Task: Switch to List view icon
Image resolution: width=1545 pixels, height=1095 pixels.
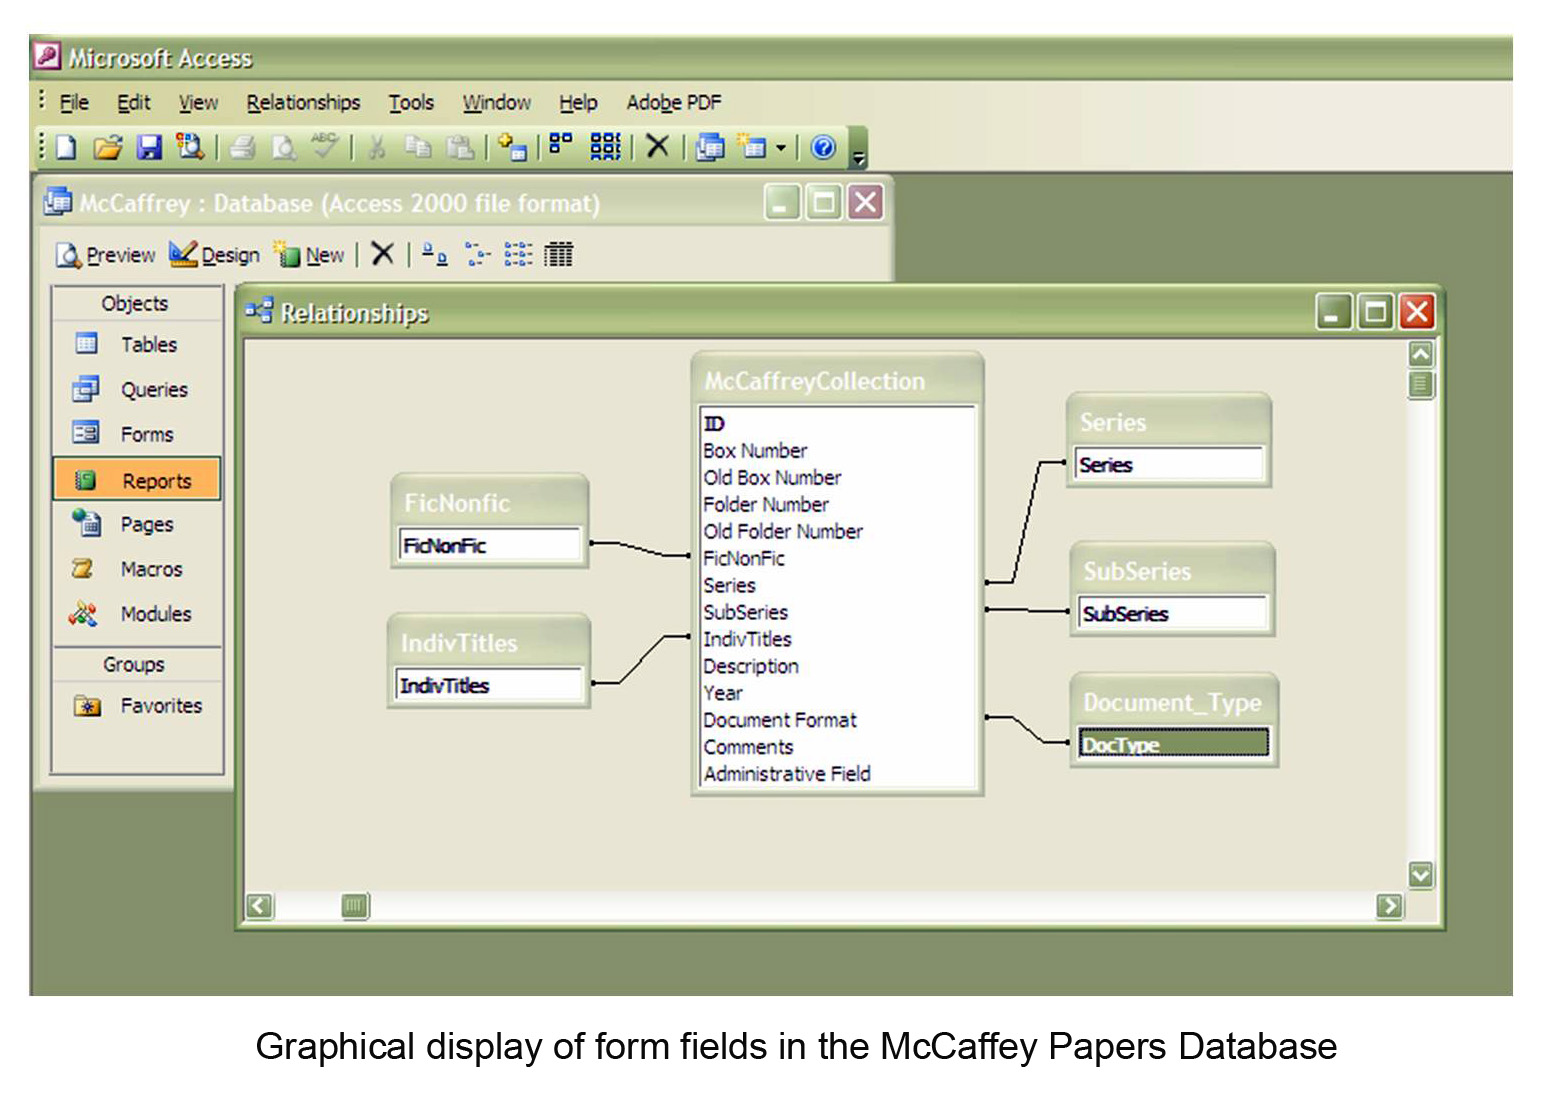Action: [517, 254]
